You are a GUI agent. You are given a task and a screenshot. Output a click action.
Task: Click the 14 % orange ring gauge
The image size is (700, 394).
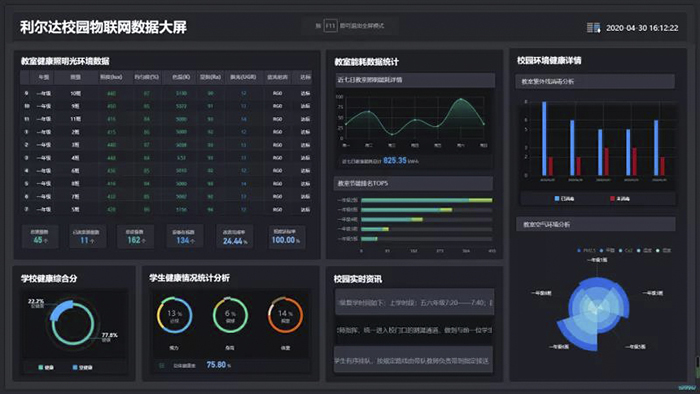click(x=285, y=315)
